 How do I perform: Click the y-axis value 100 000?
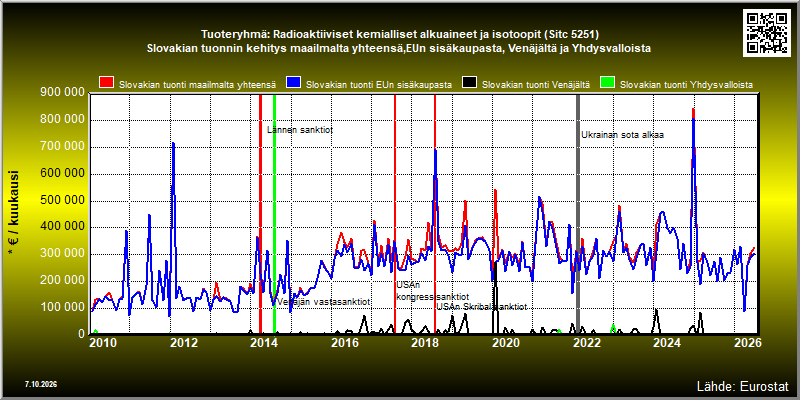pos(62,307)
